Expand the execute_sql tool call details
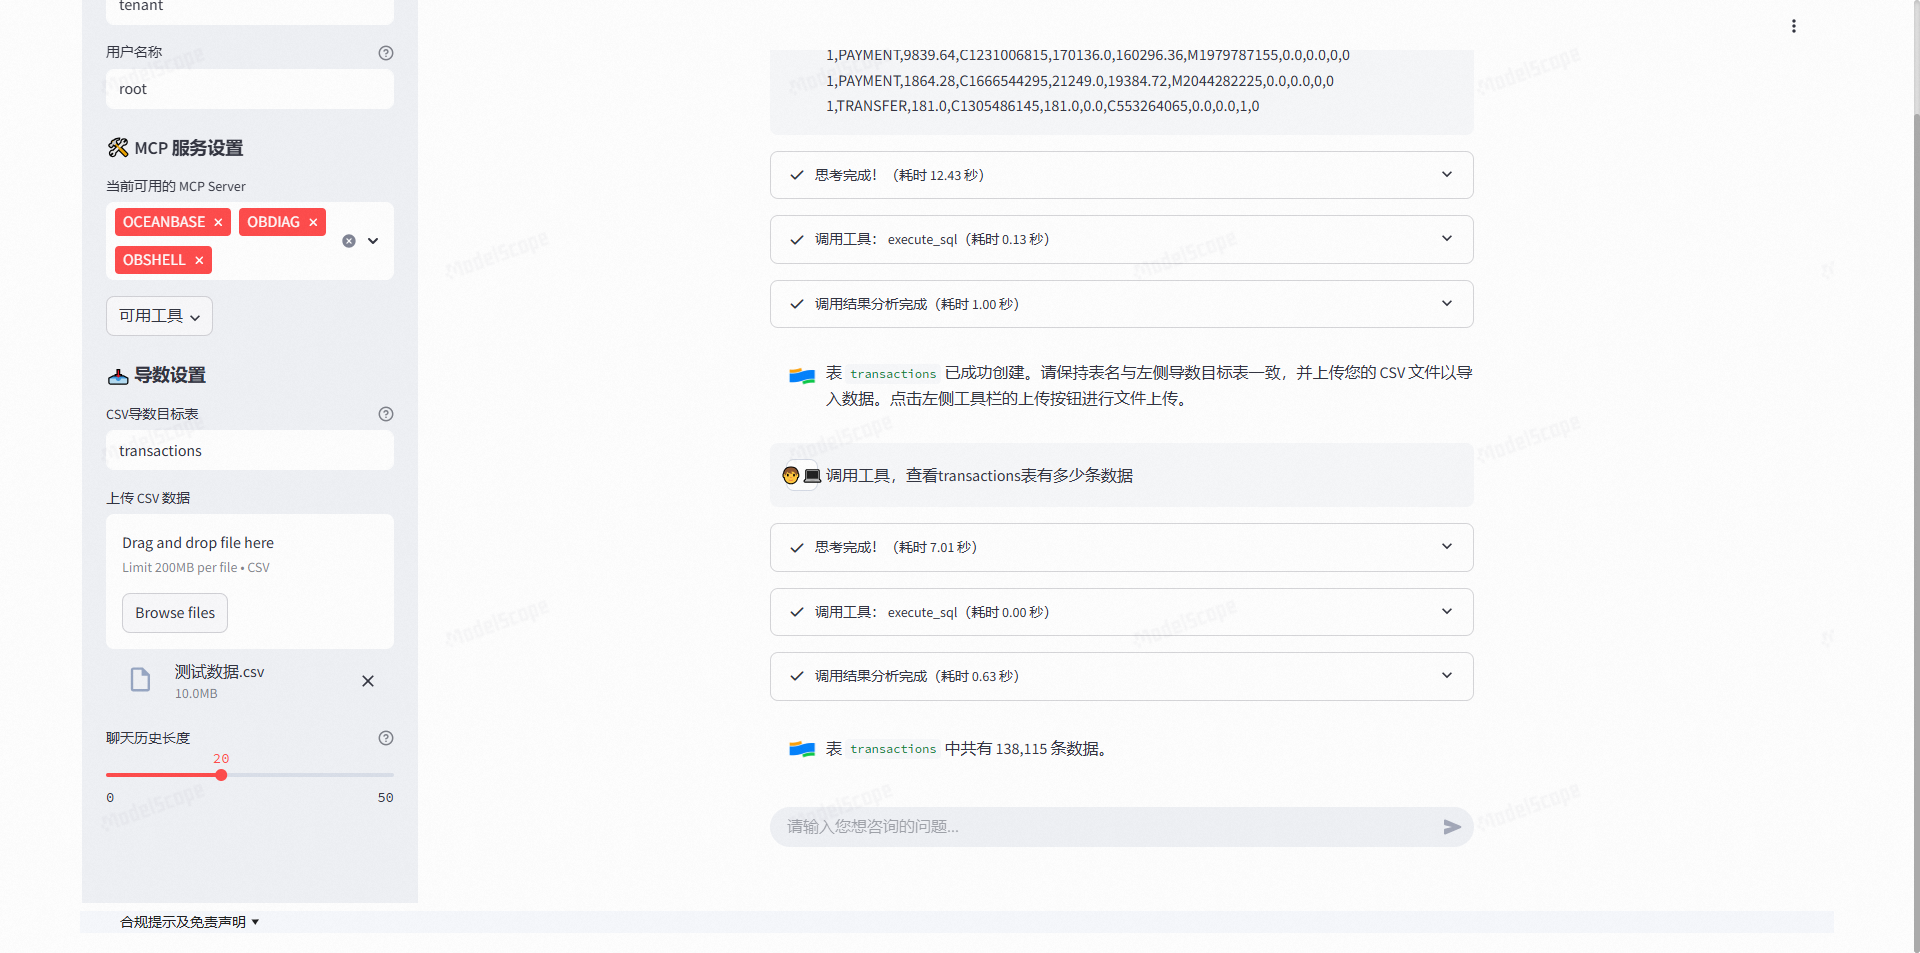1920x953 pixels. (x=1447, y=239)
